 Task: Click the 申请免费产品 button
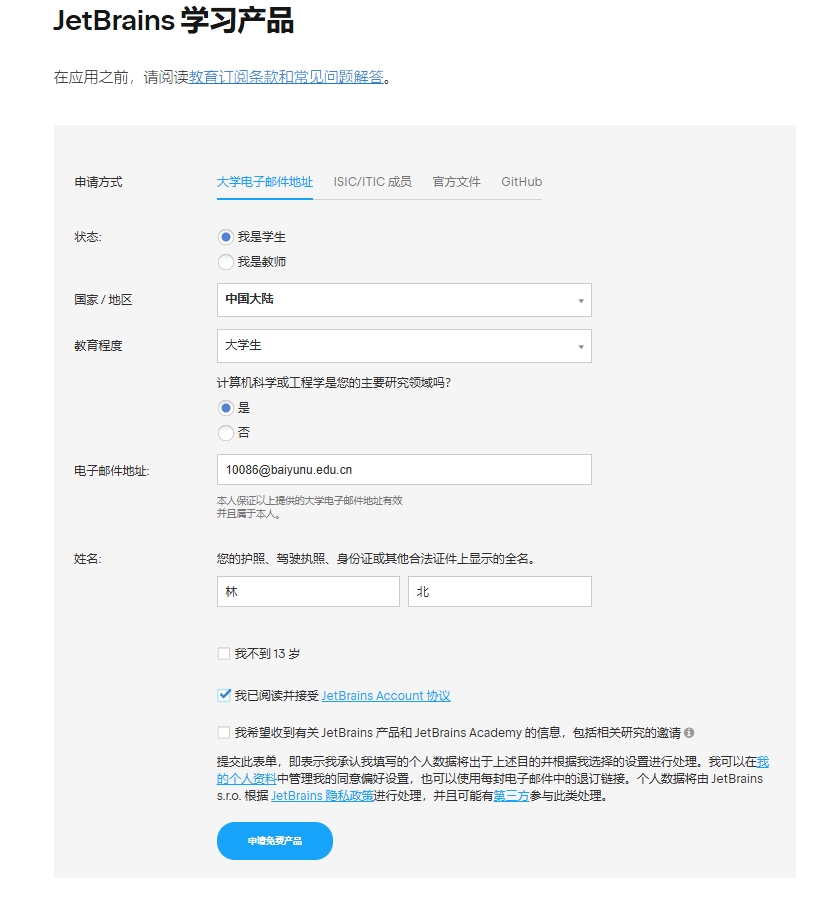coord(273,841)
